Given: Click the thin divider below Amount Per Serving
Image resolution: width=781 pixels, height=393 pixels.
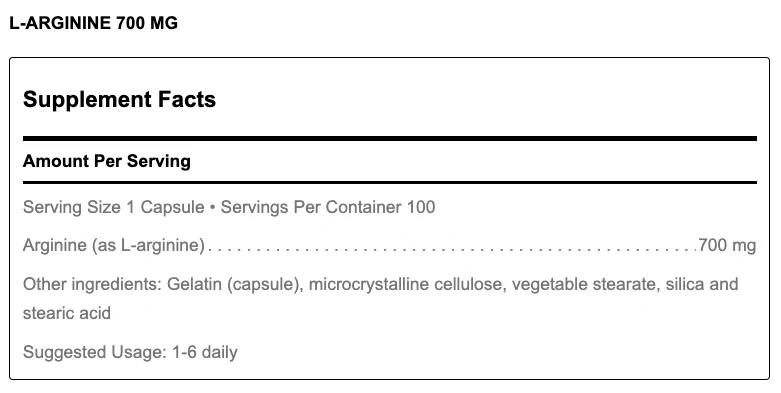Looking at the screenshot, I should pos(390,183).
